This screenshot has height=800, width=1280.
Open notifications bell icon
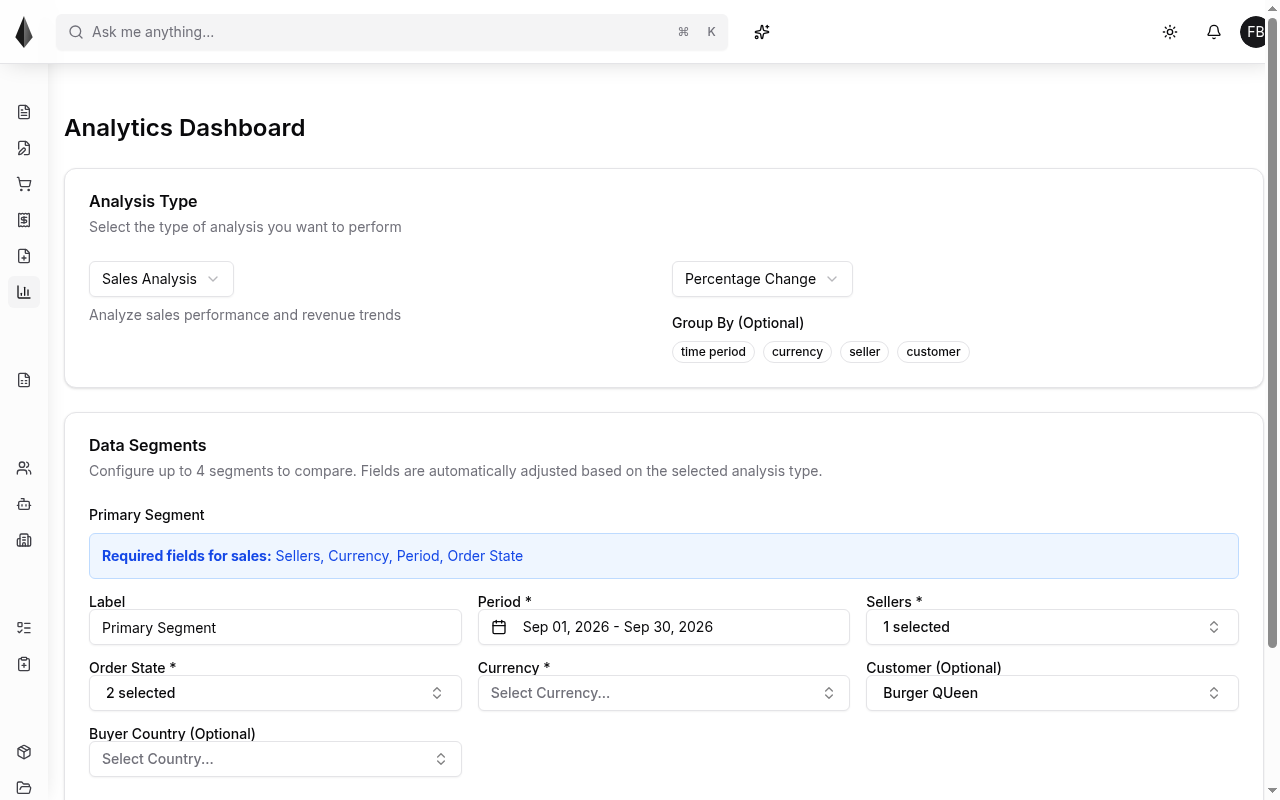coord(1214,32)
